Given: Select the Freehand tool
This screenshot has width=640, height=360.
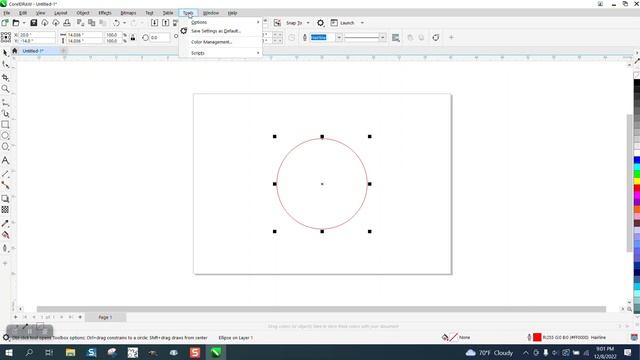Looking at the screenshot, I should pyautogui.click(x=5, y=102).
